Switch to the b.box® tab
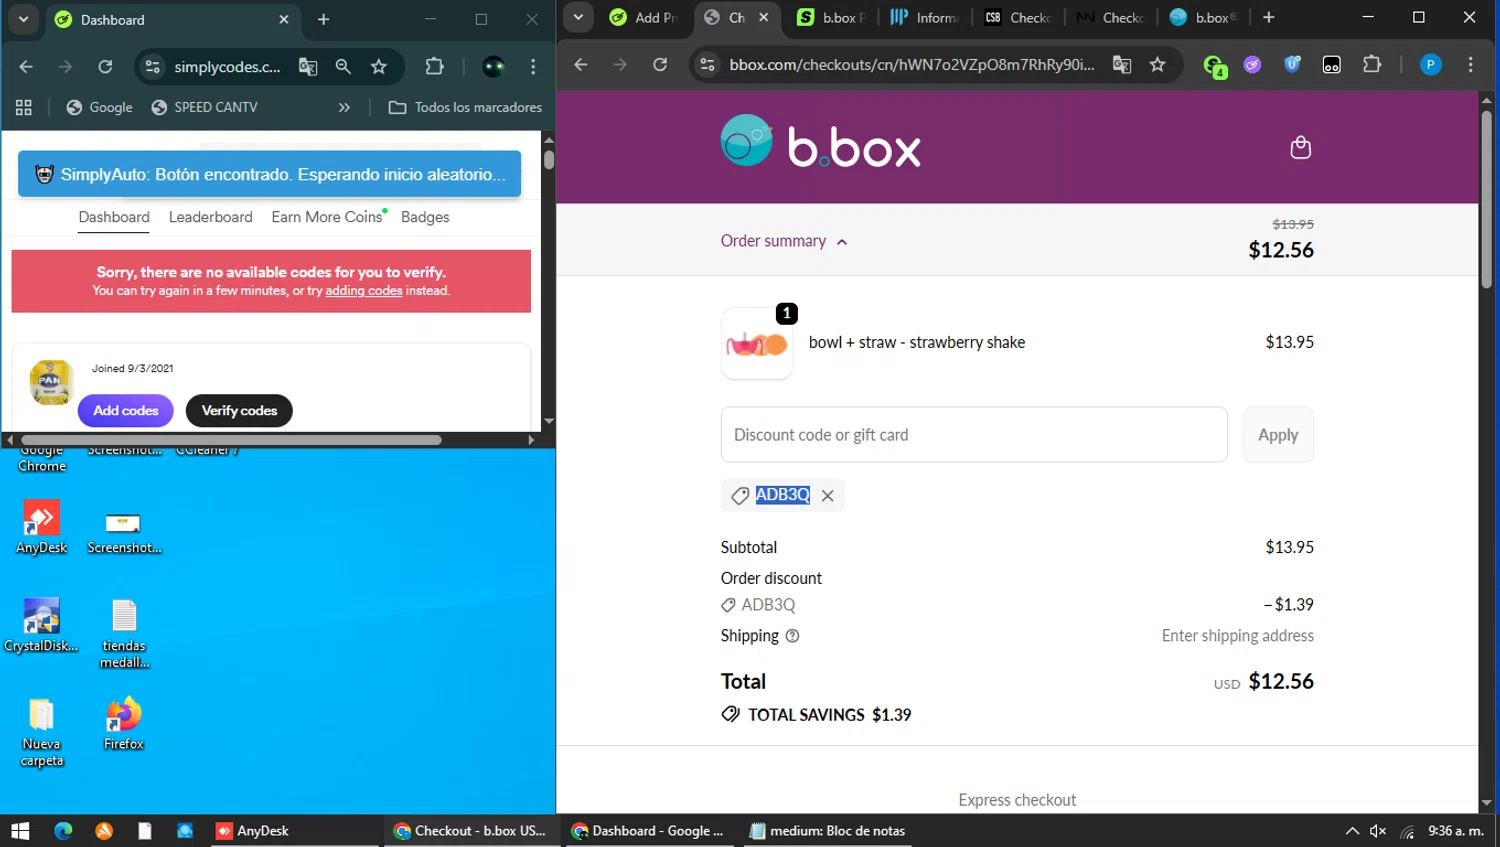Screen dimensions: 1500x847 click(x=1204, y=18)
